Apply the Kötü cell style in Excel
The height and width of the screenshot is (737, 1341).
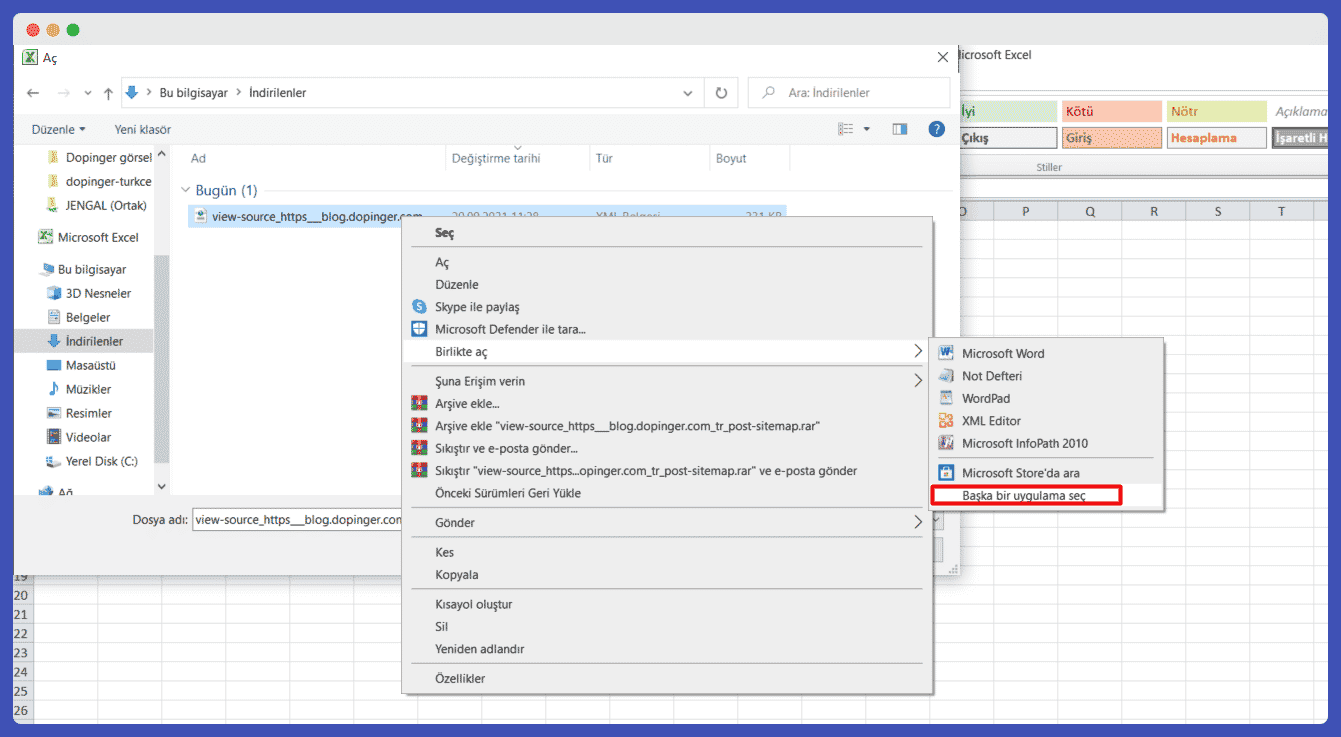(x=1112, y=112)
